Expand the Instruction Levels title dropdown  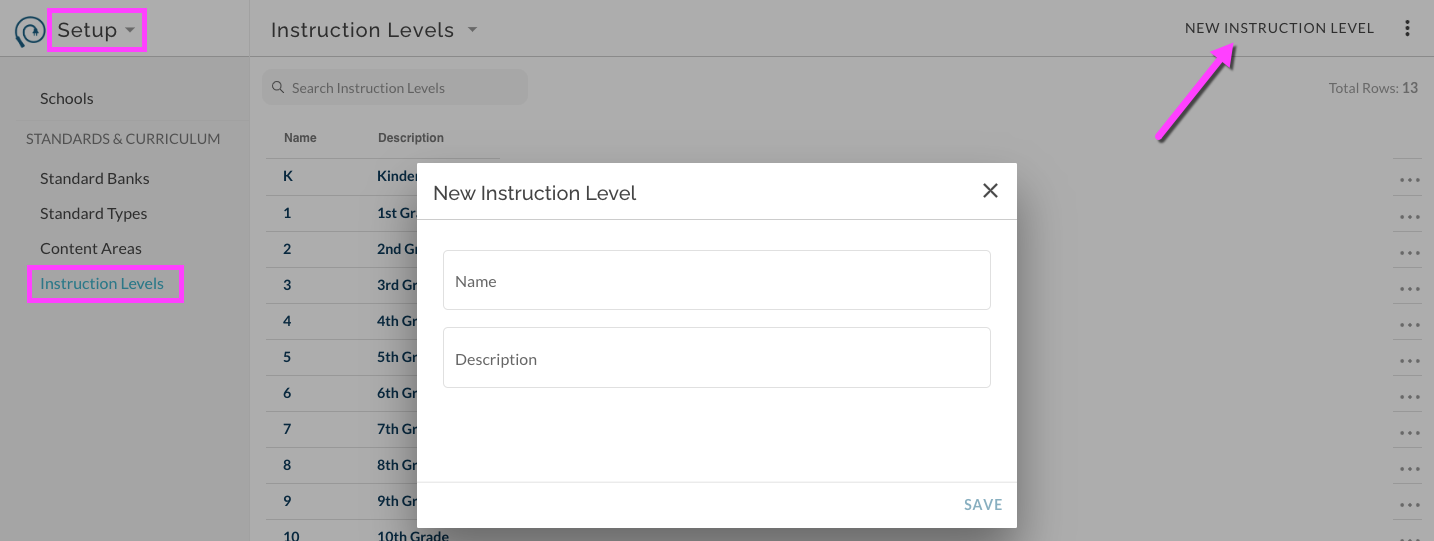click(x=472, y=30)
